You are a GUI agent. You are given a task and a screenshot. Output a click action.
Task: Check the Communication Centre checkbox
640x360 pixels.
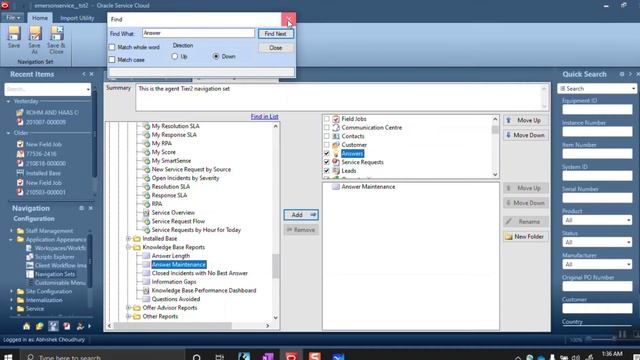point(327,127)
